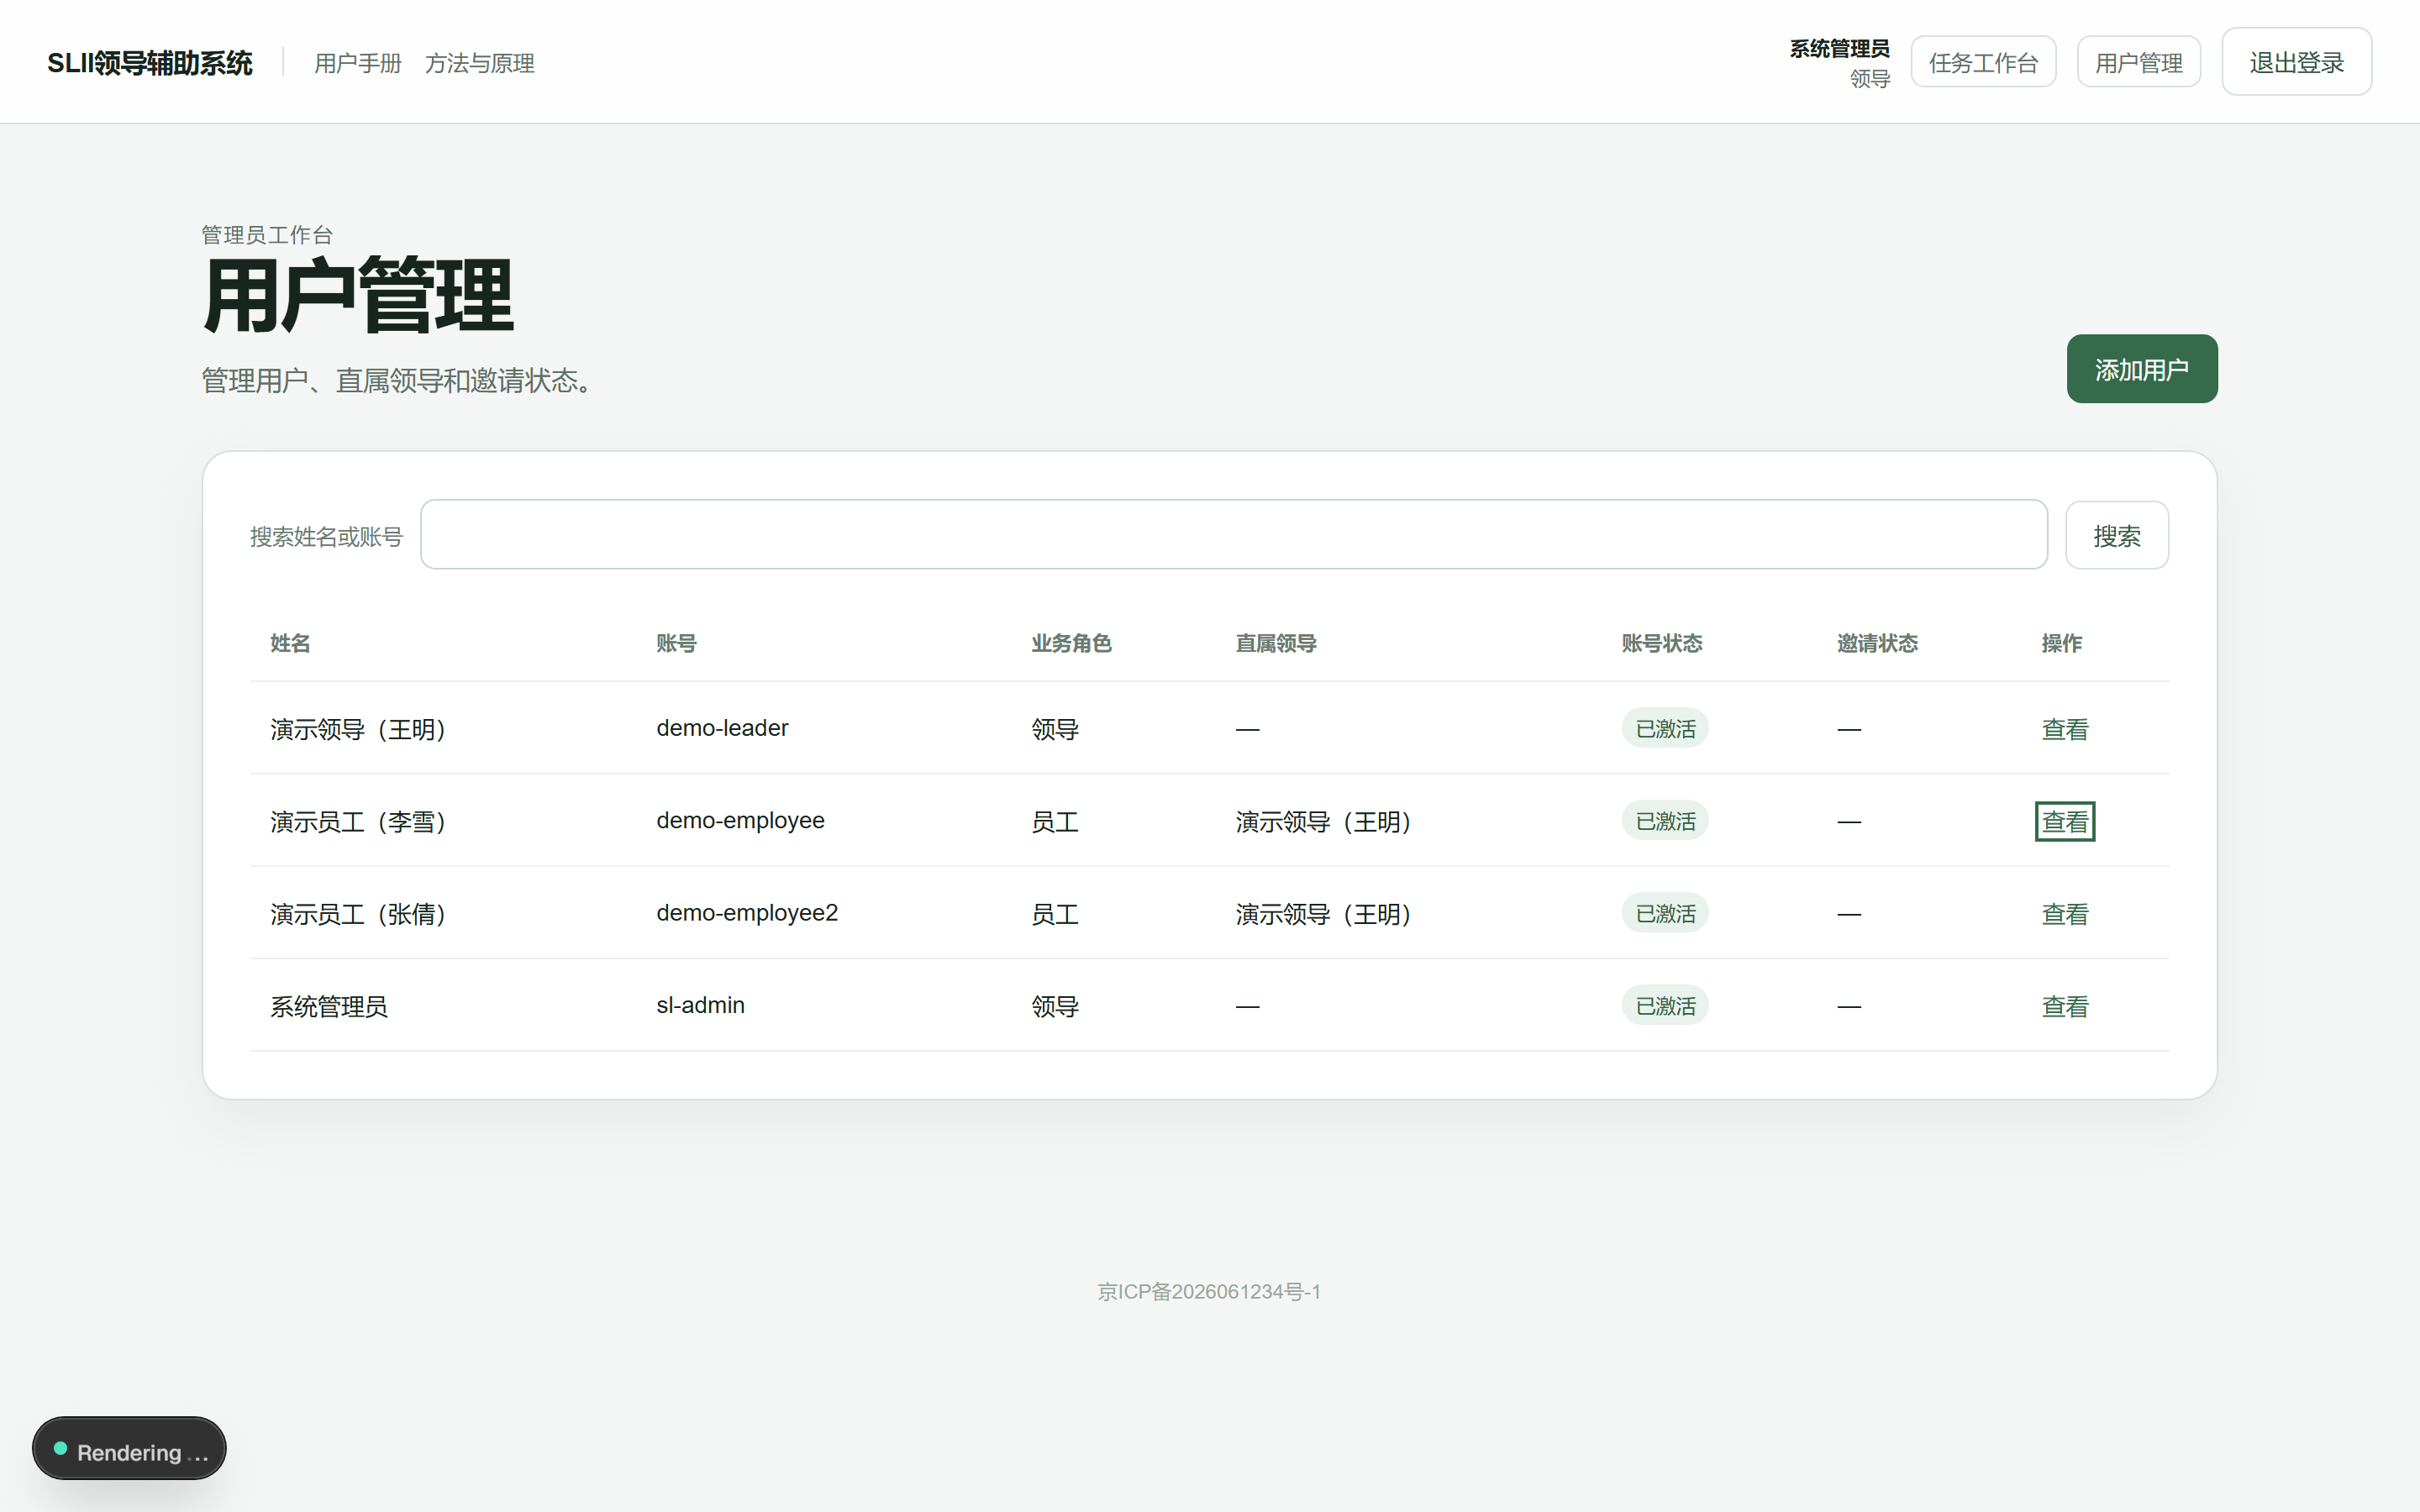Open the 用户手册 link
This screenshot has width=2420, height=1512.
pos(358,63)
